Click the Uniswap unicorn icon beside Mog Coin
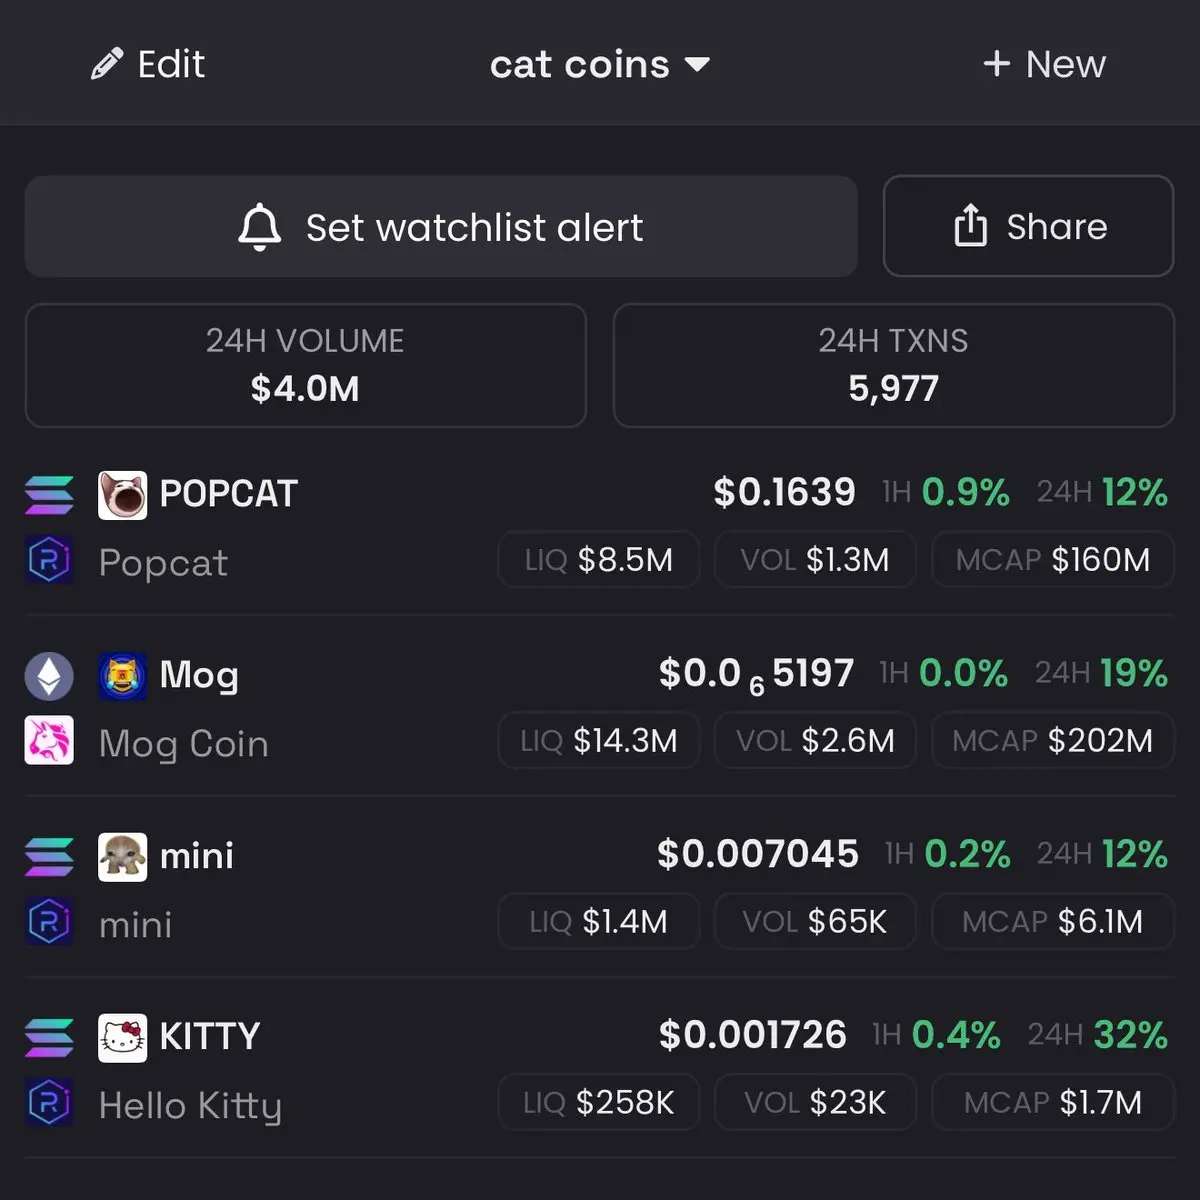The width and height of the screenshot is (1200, 1200). 49,741
